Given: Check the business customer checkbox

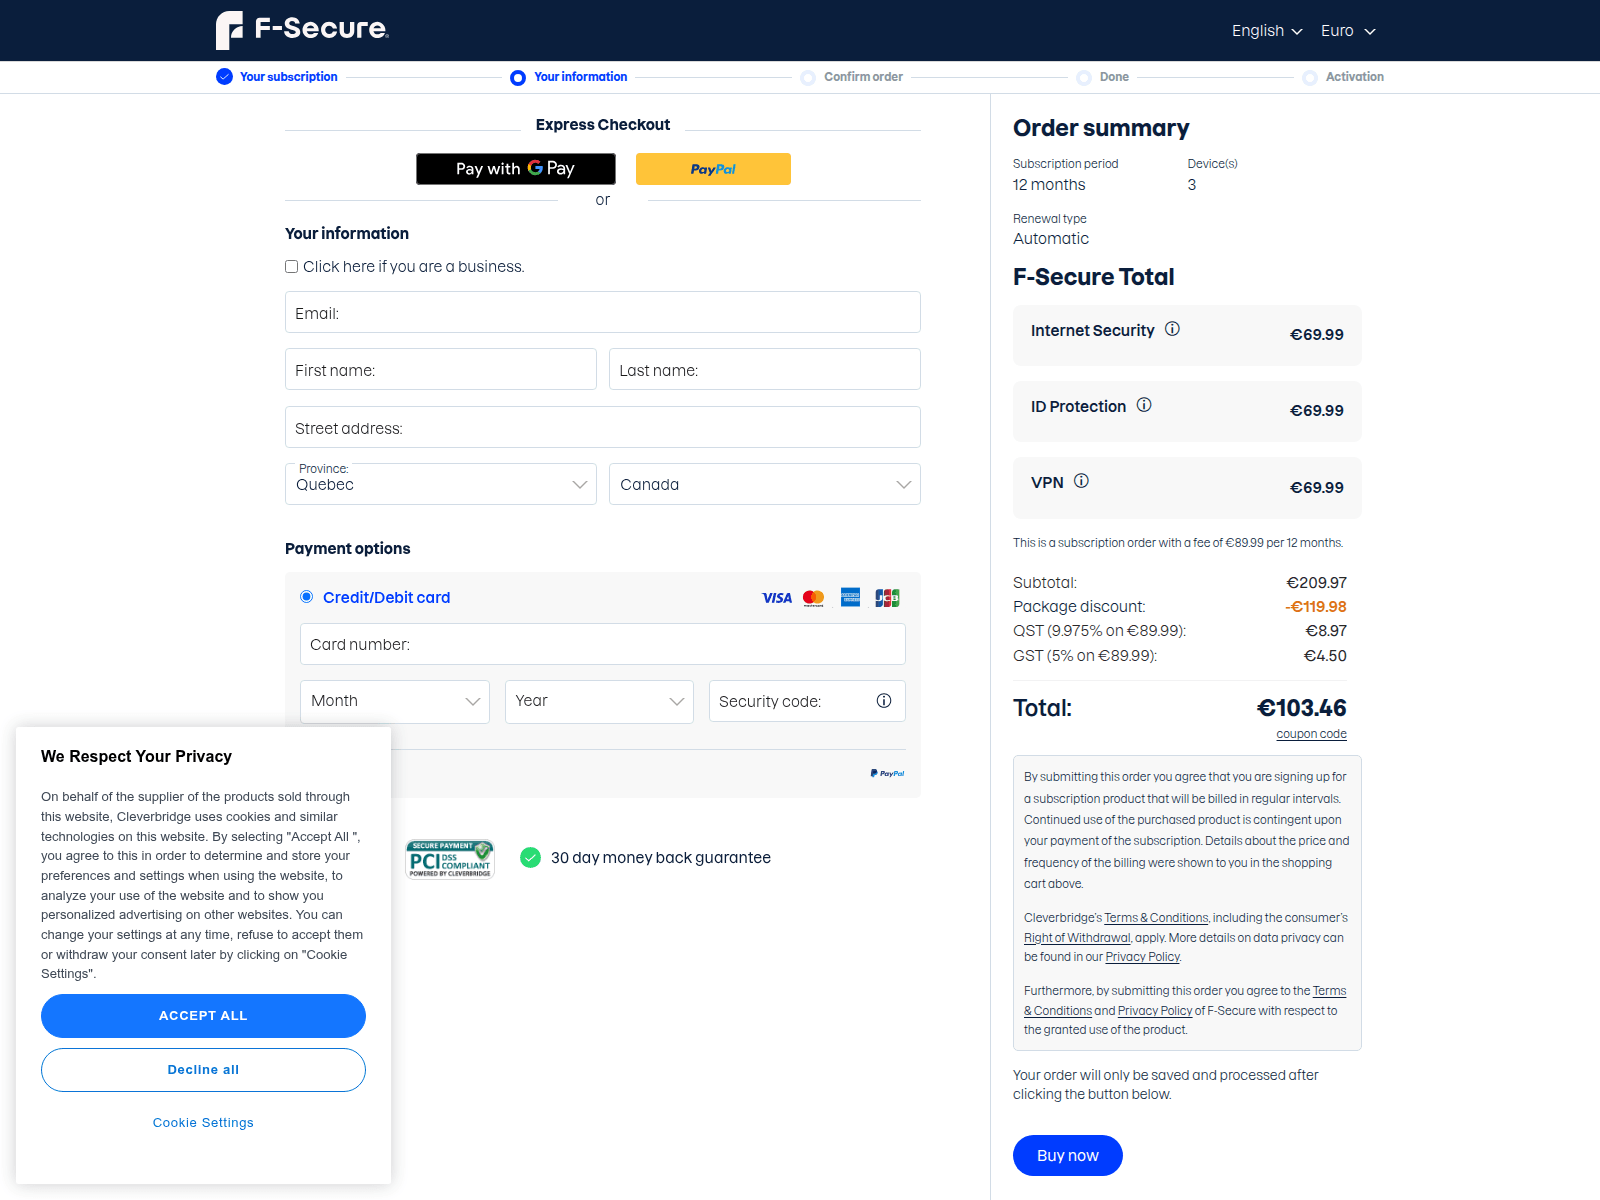Looking at the screenshot, I should 292,267.
